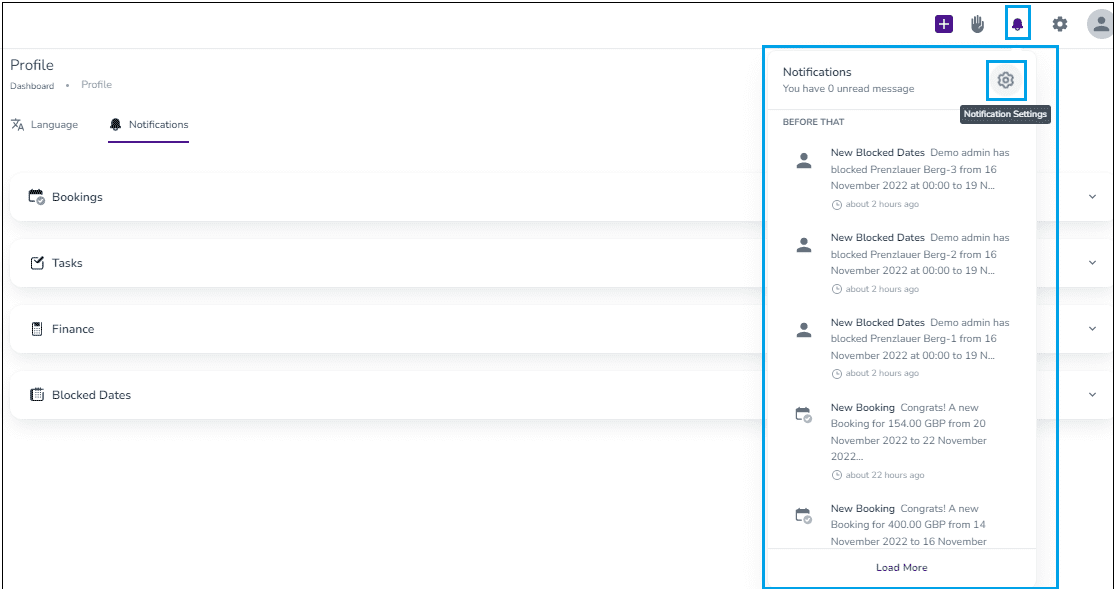1114x589 pixels.
Task: Expand the Bookings section chevron
Action: click(x=1093, y=197)
